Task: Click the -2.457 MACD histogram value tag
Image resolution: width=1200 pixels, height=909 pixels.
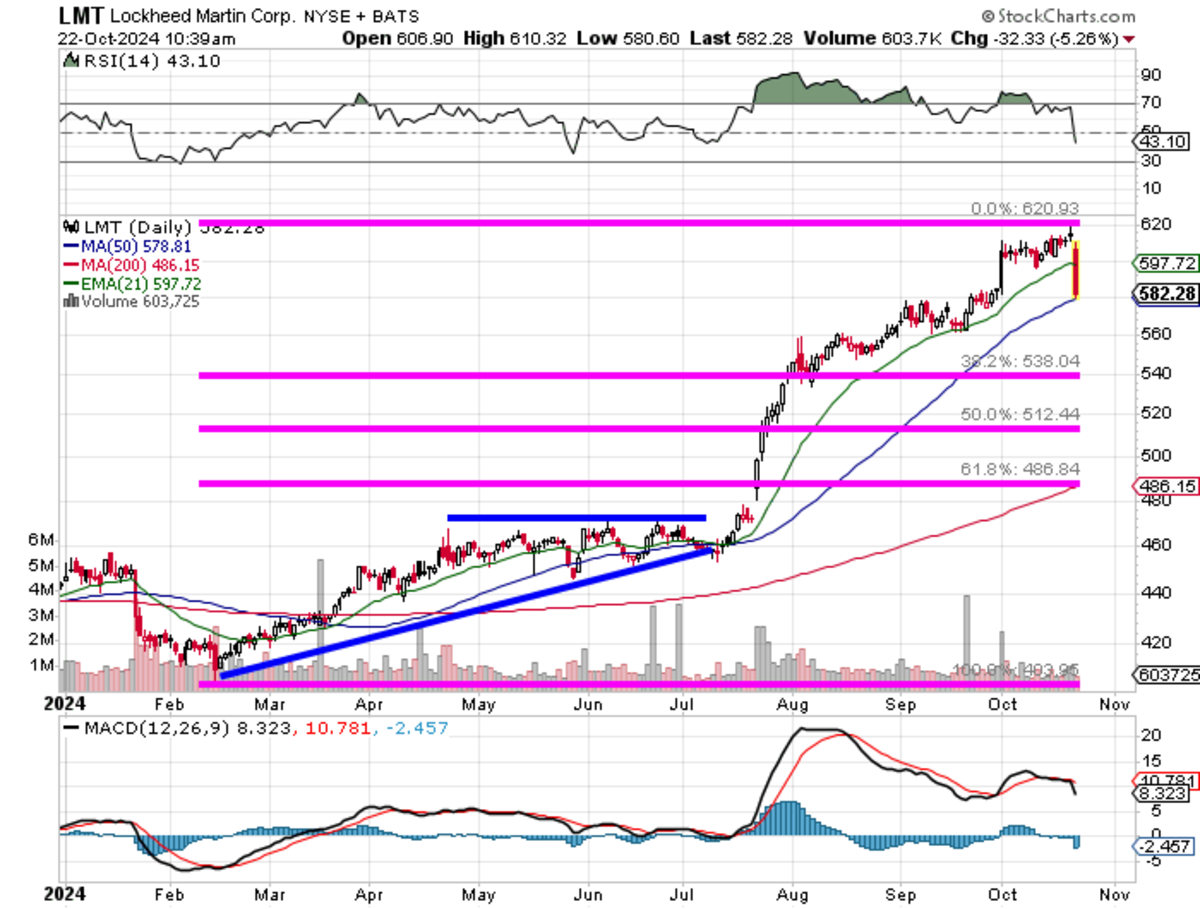Action: pos(1165,847)
